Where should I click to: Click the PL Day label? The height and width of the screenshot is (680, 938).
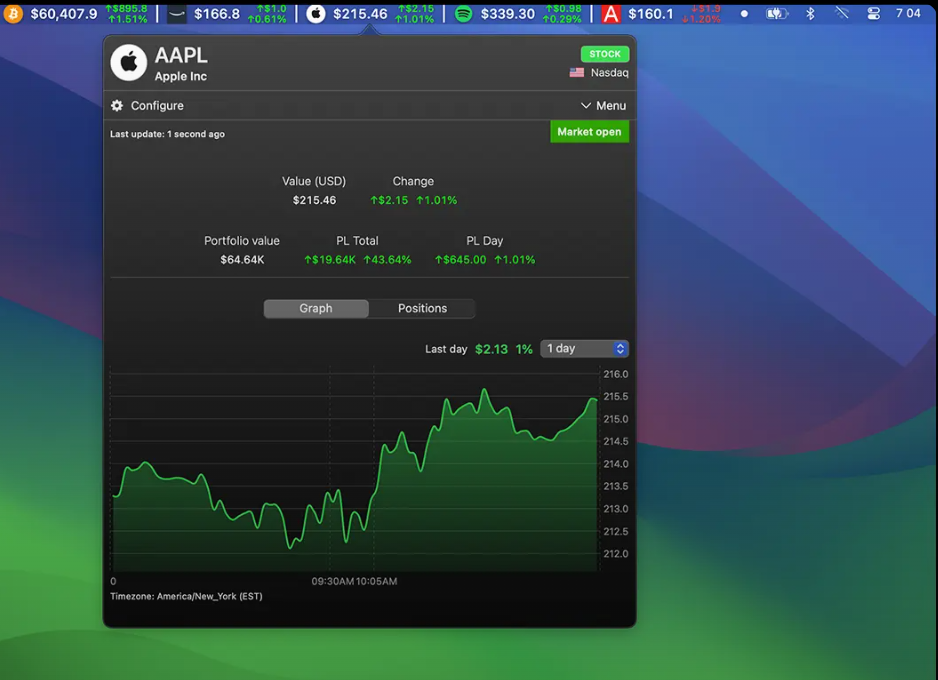(485, 241)
